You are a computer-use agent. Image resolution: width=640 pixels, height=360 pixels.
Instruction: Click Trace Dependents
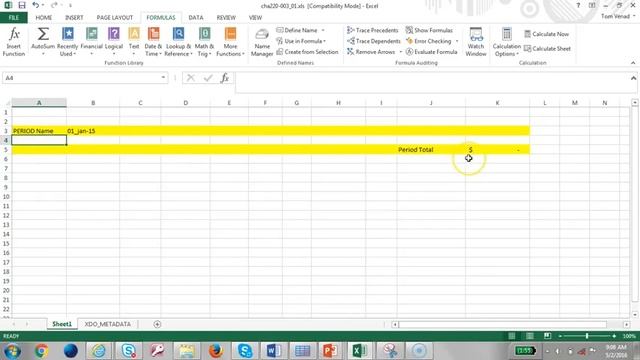click(x=374, y=41)
